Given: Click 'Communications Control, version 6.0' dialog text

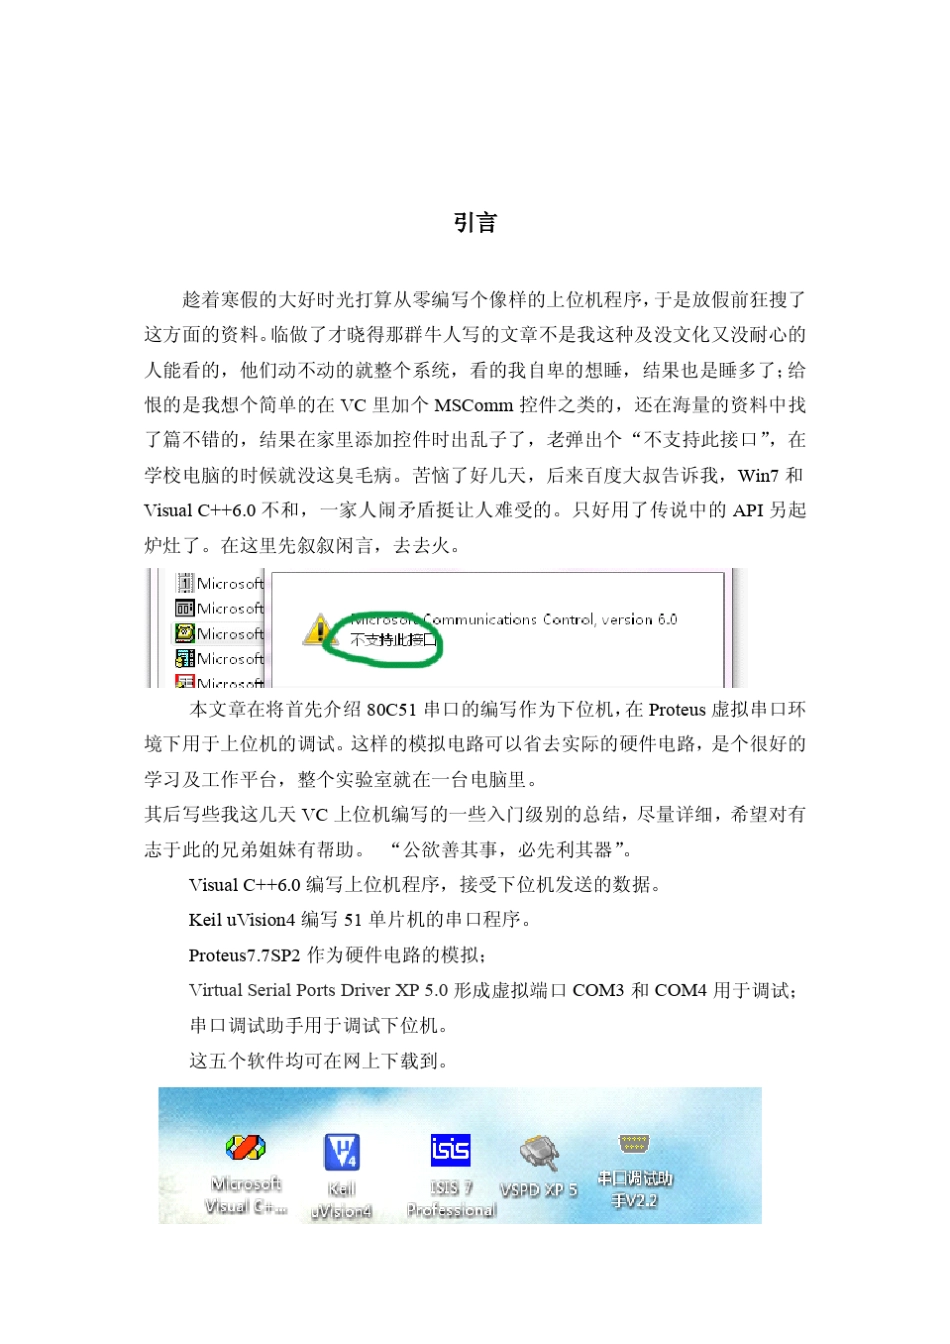Looking at the screenshot, I should tap(549, 620).
